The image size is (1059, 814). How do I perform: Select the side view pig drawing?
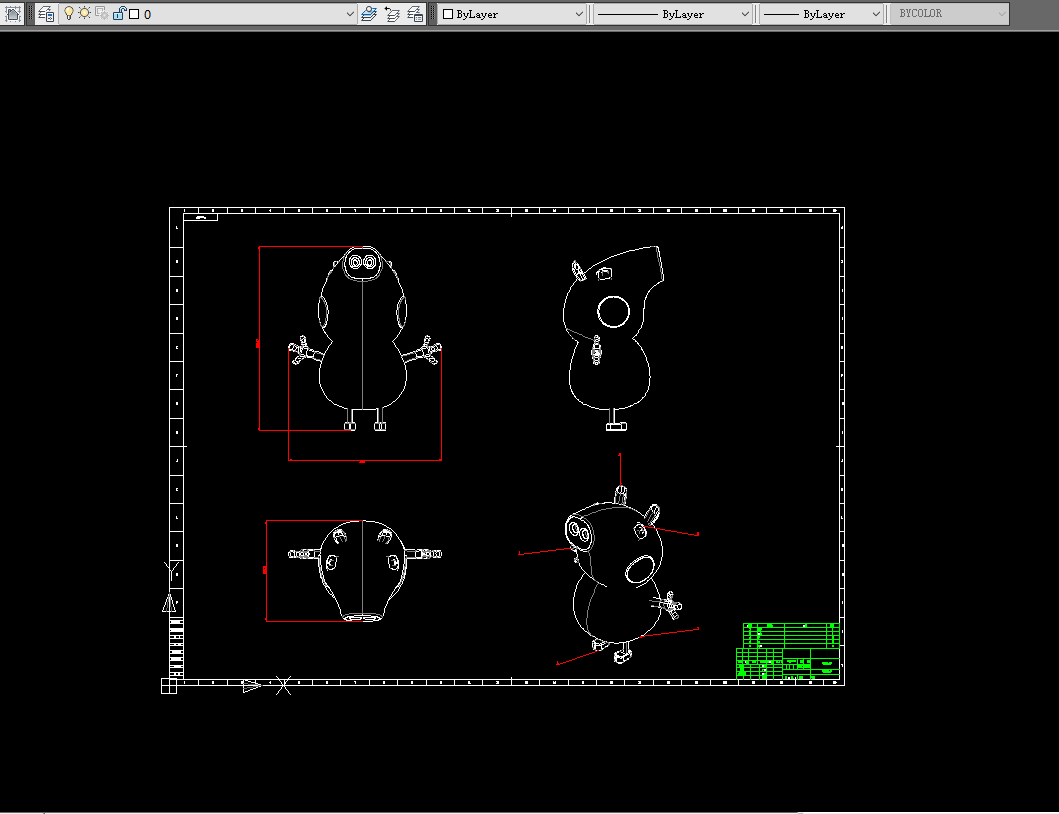pos(613,338)
